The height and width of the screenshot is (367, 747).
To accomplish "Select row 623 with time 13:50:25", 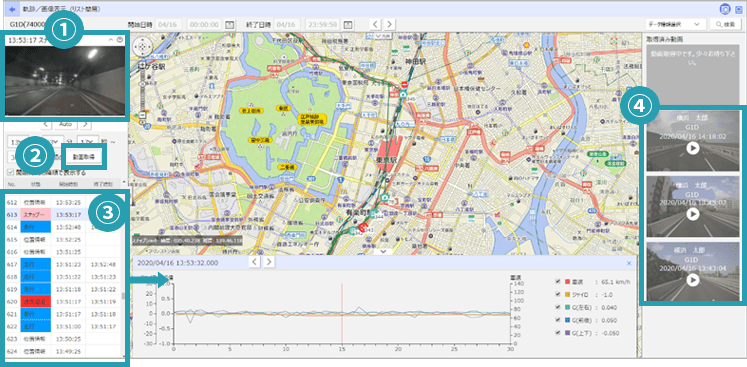I will 63,339.
